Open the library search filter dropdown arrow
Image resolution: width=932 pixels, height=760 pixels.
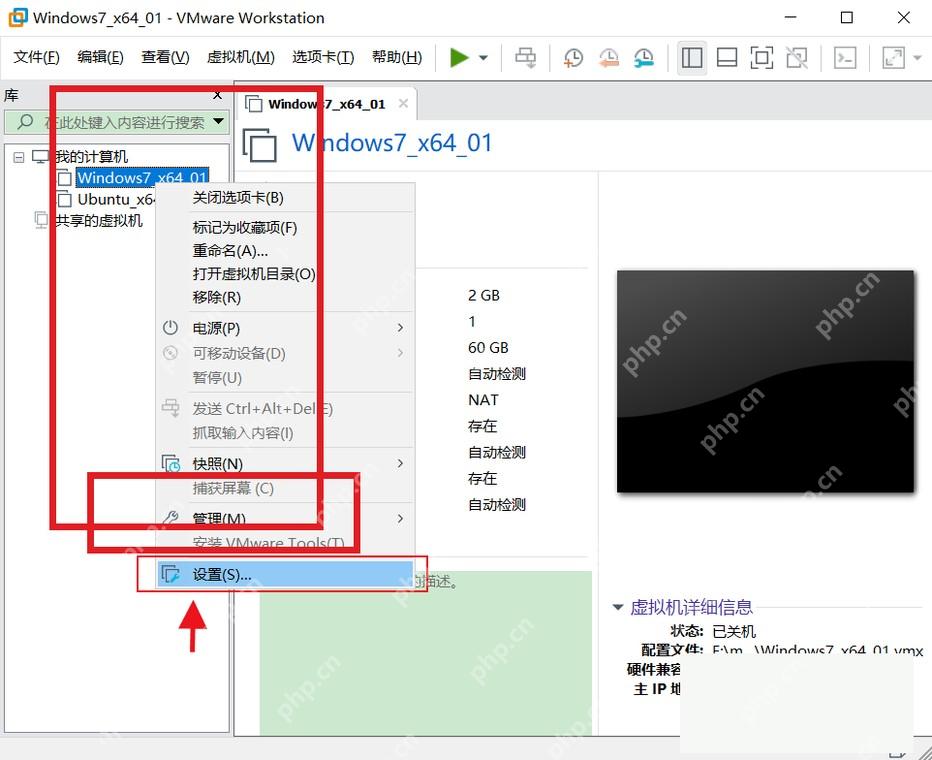coord(219,122)
